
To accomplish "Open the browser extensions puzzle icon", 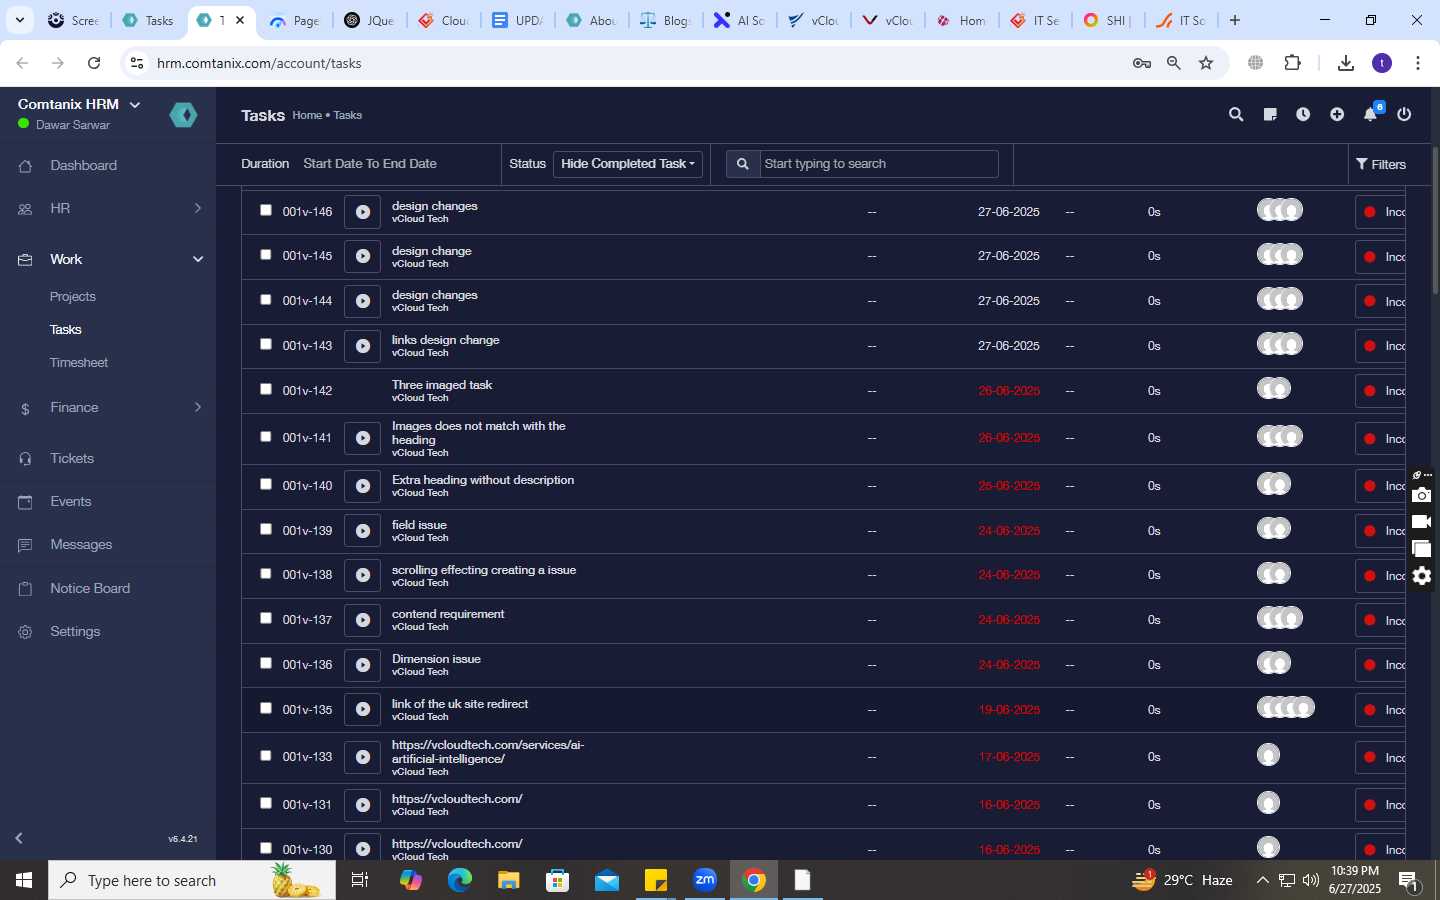I will click(1292, 63).
